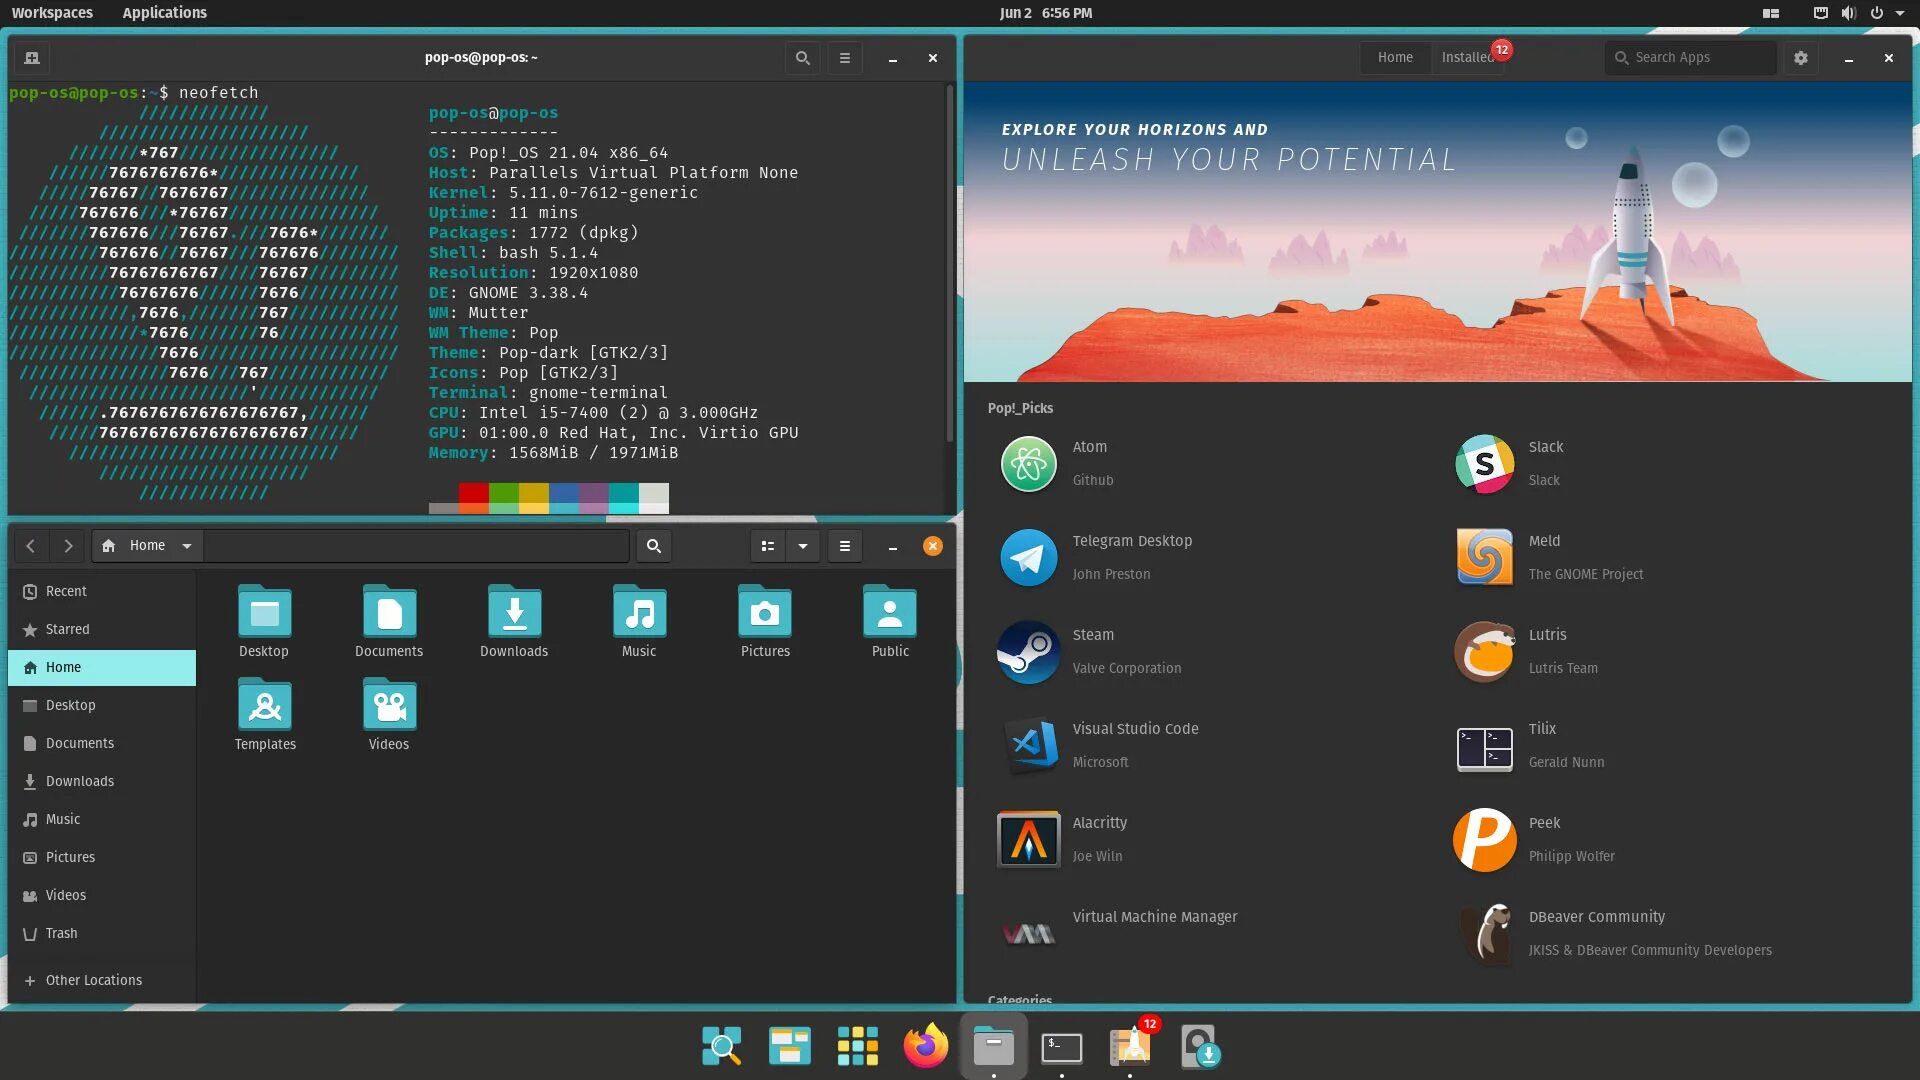The height and width of the screenshot is (1080, 1920).
Task: Open the Videos folder icon
Action: coord(389,704)
